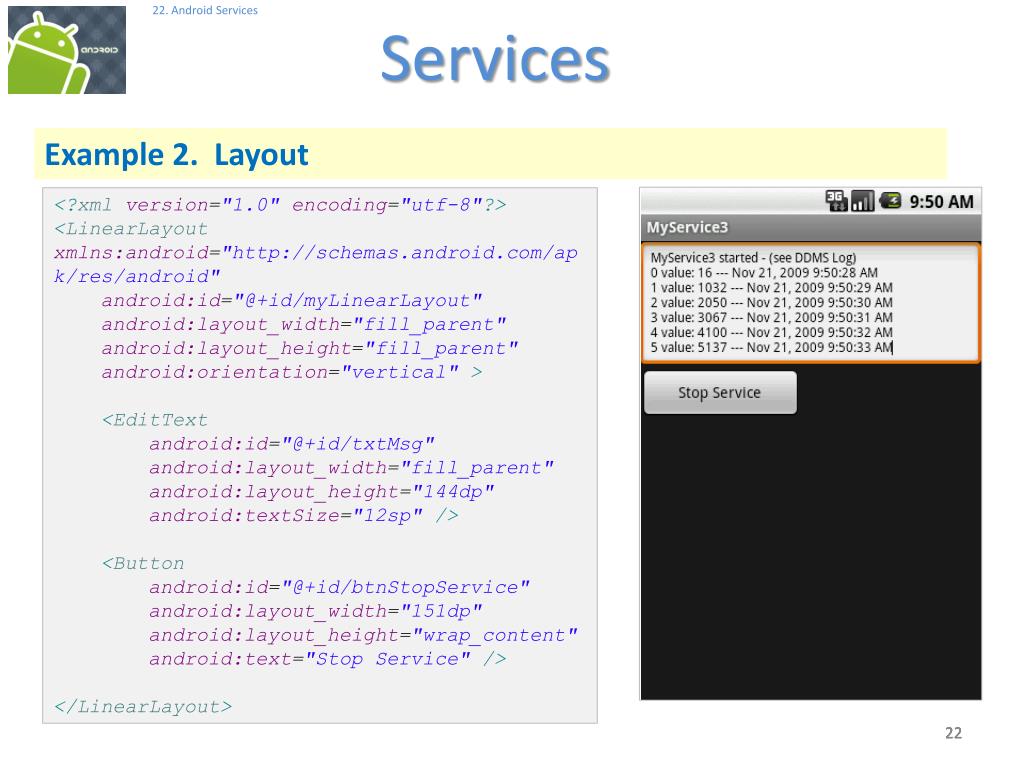Click the closing LinearLayout tag
This screenshot has height=768, width=1024.
point(143,707)
